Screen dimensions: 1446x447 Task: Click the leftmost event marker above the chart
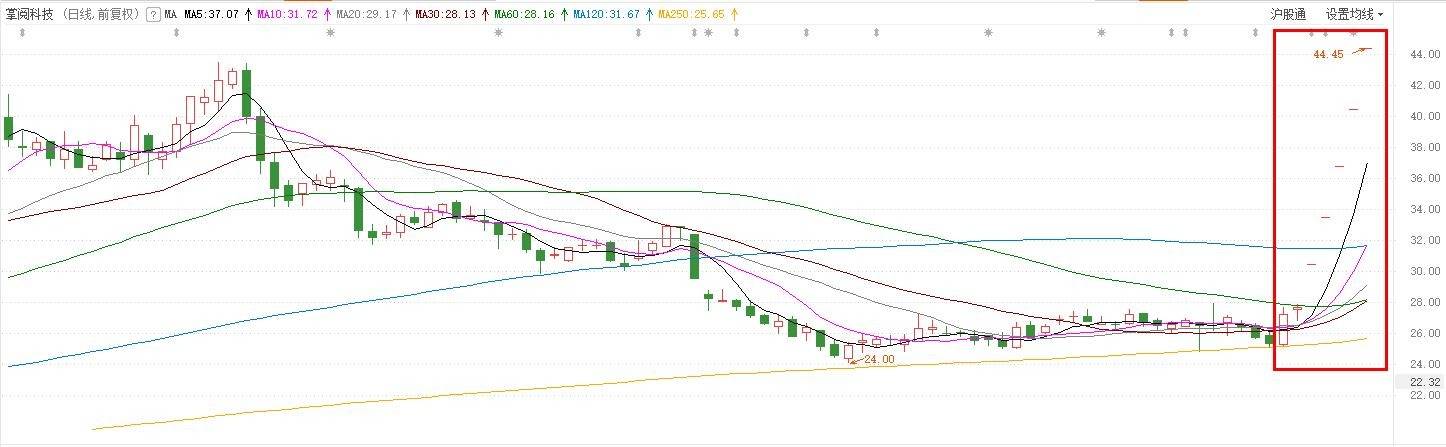click(x=23, y=33)
